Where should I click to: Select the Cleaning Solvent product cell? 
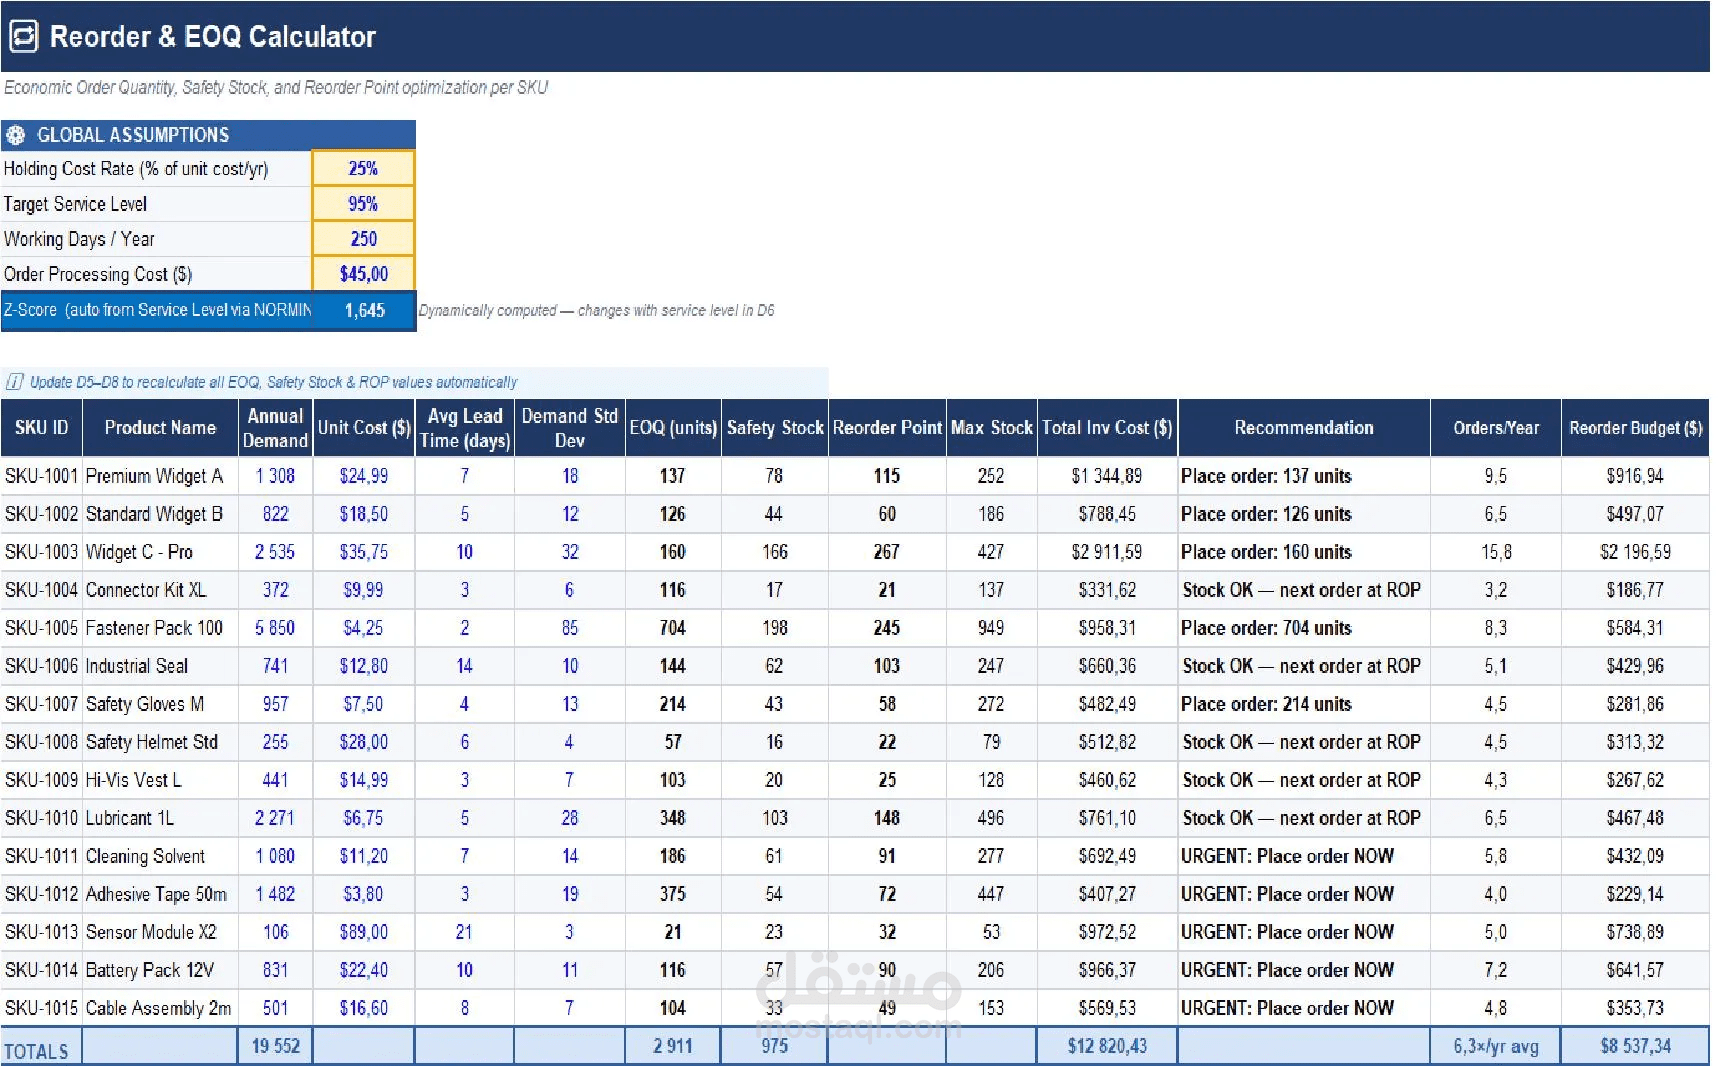point(160,856)
